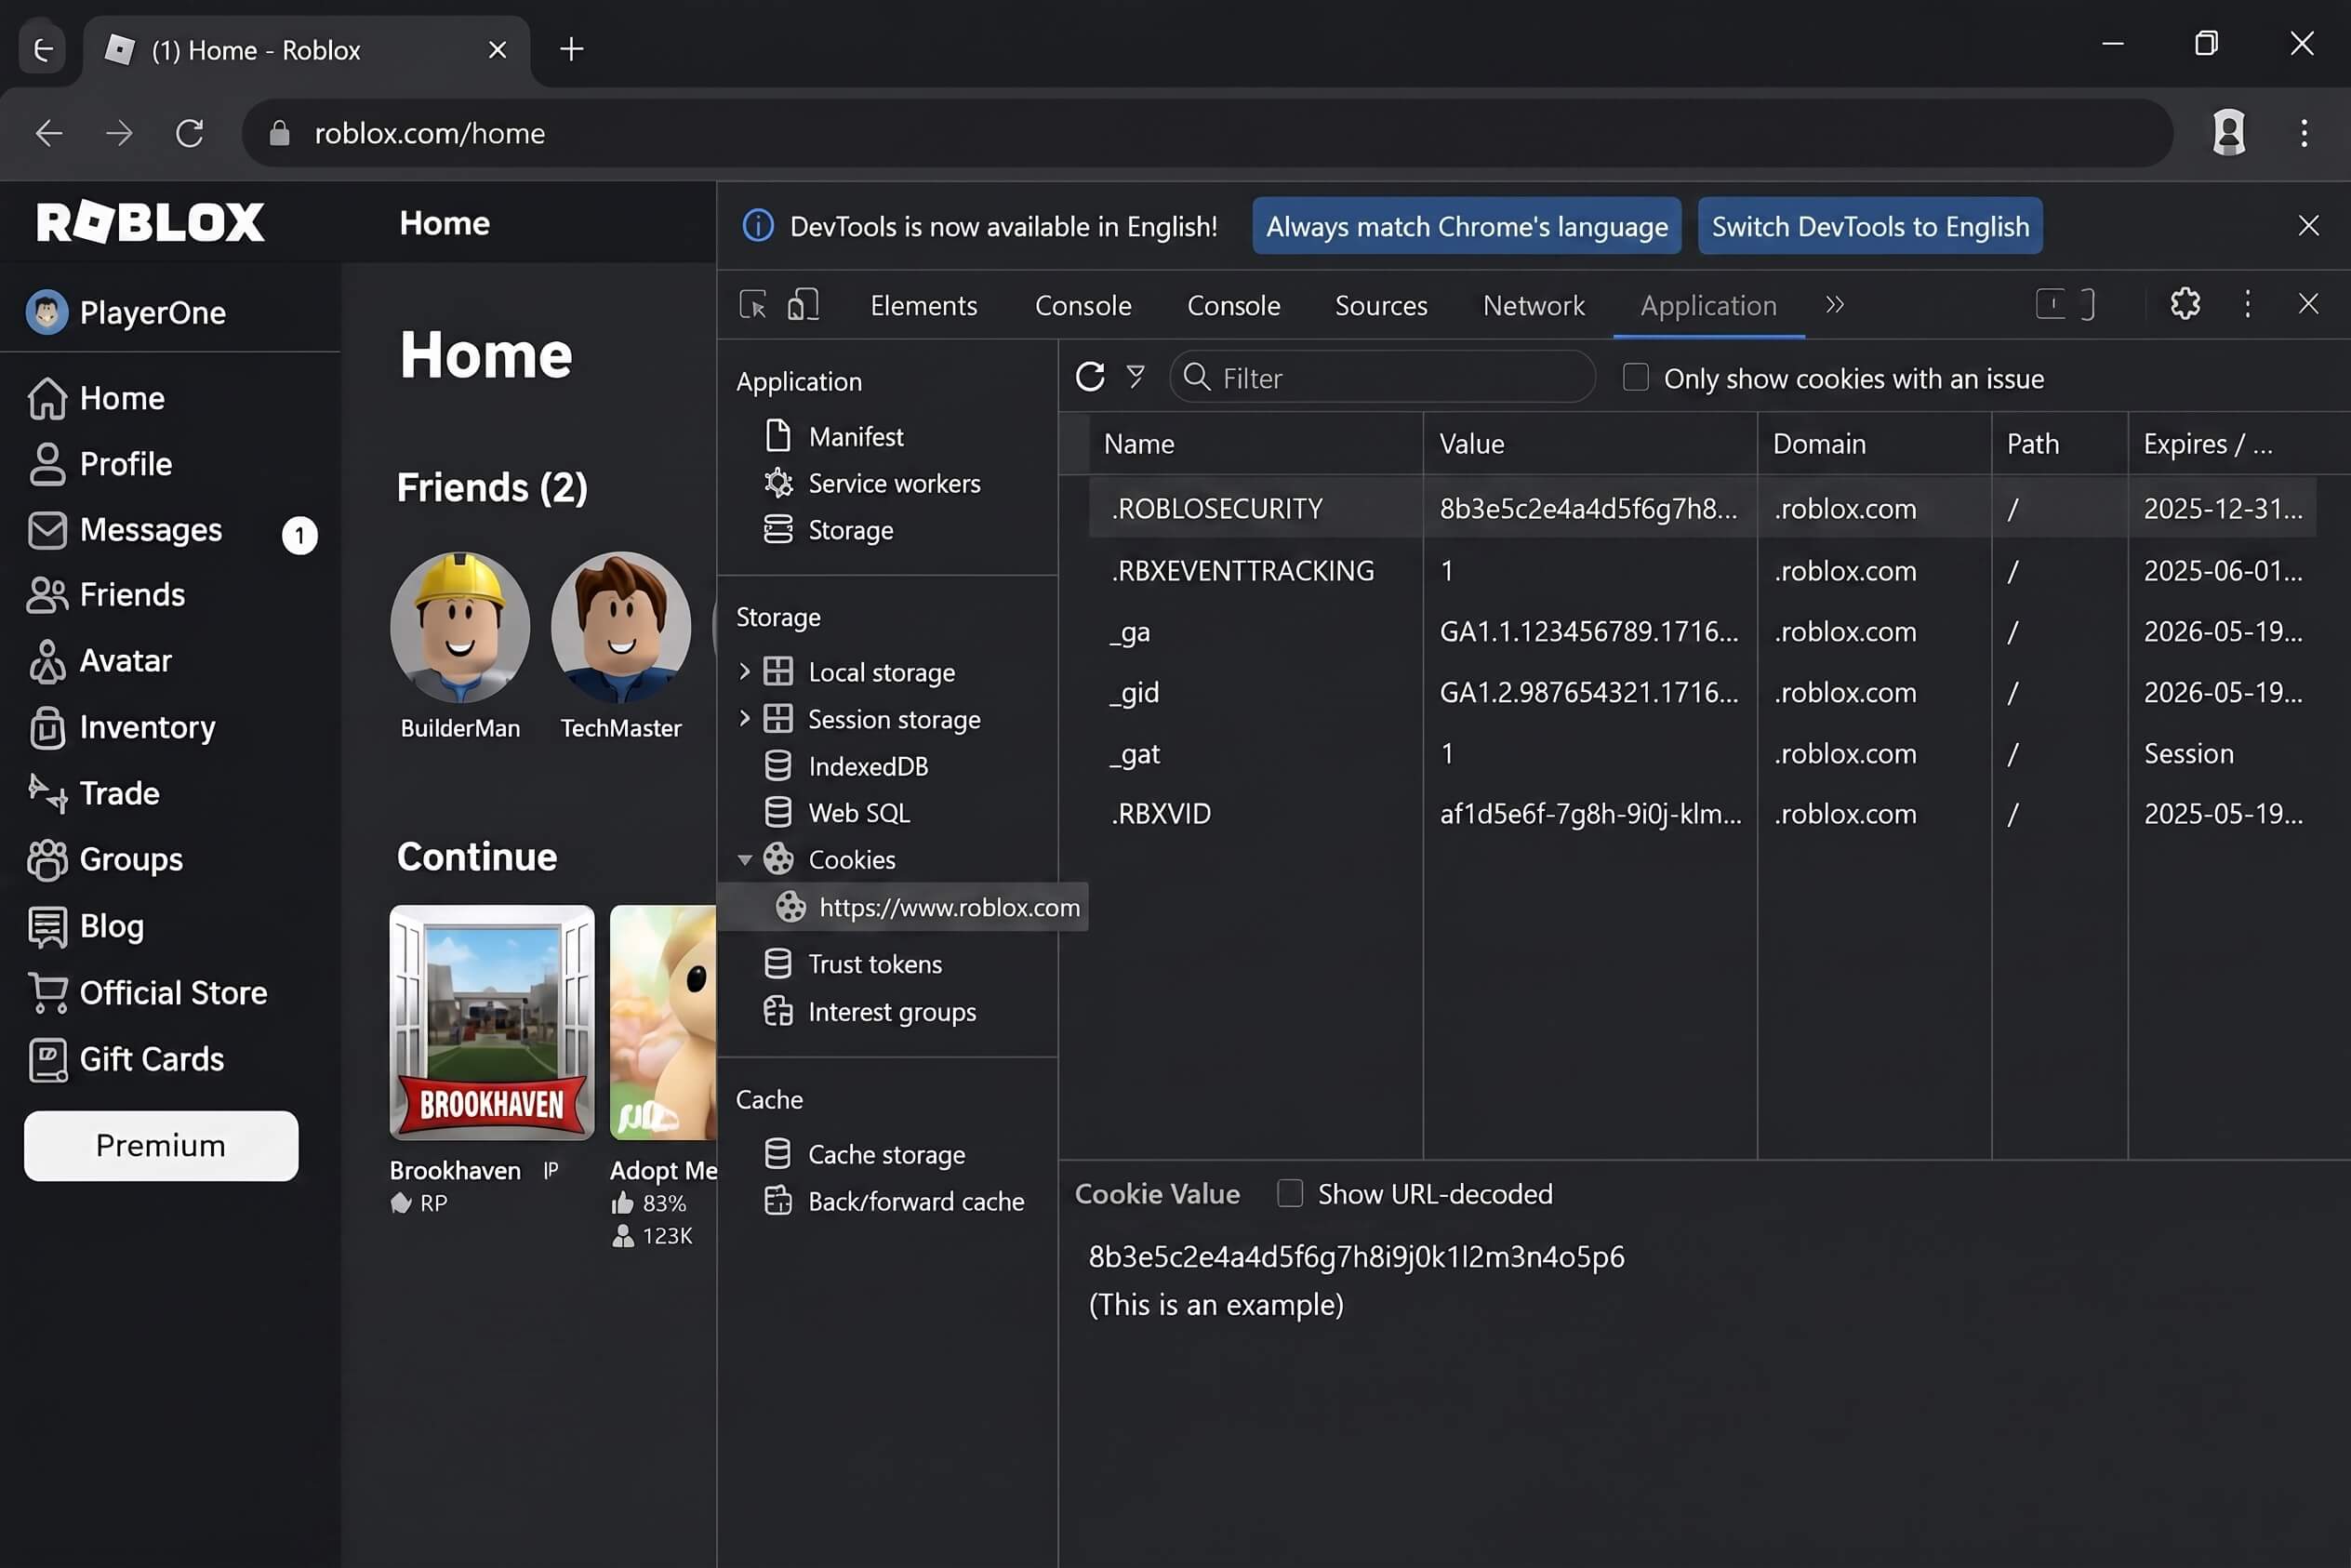This screenshot has width=2351, height=1568.
Task: Collapse the Cookies tree node
Action: point(744,859)
